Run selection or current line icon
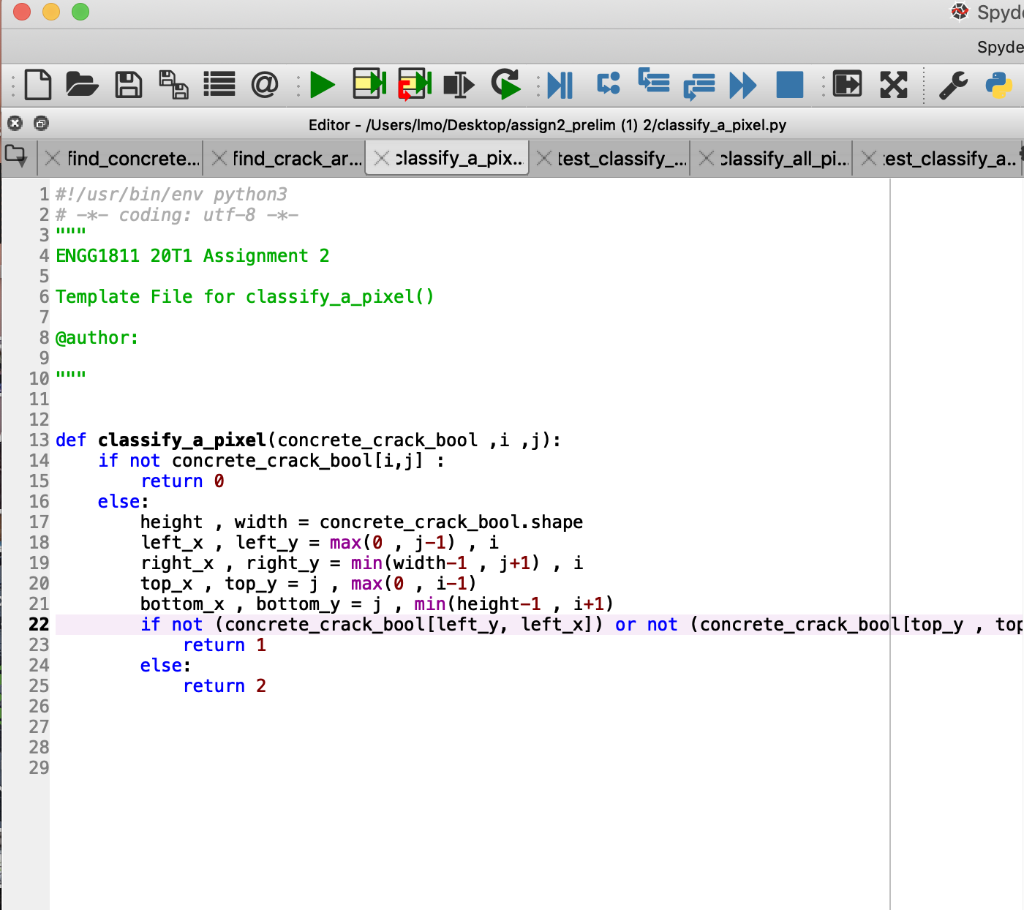 [x=458, y=85]
